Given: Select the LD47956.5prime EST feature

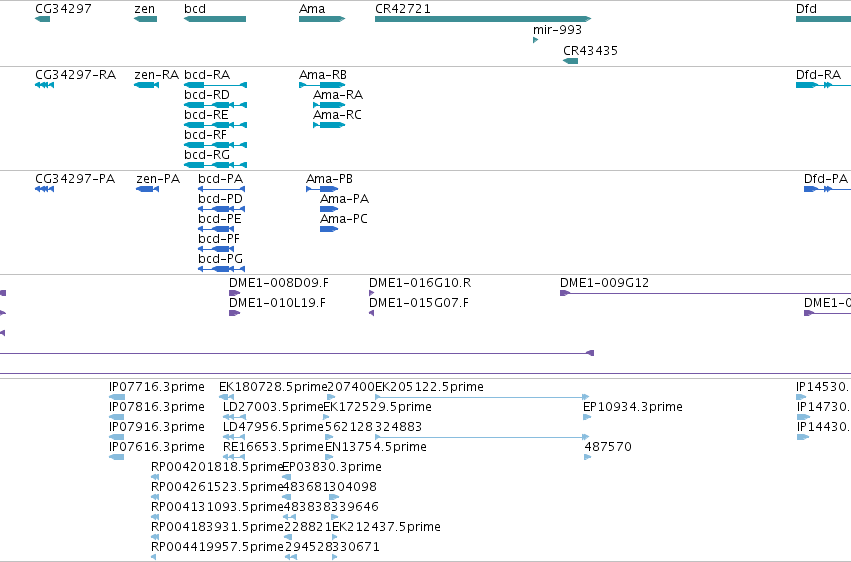Looking at the screenshot, I should click(x=233, y=437).
